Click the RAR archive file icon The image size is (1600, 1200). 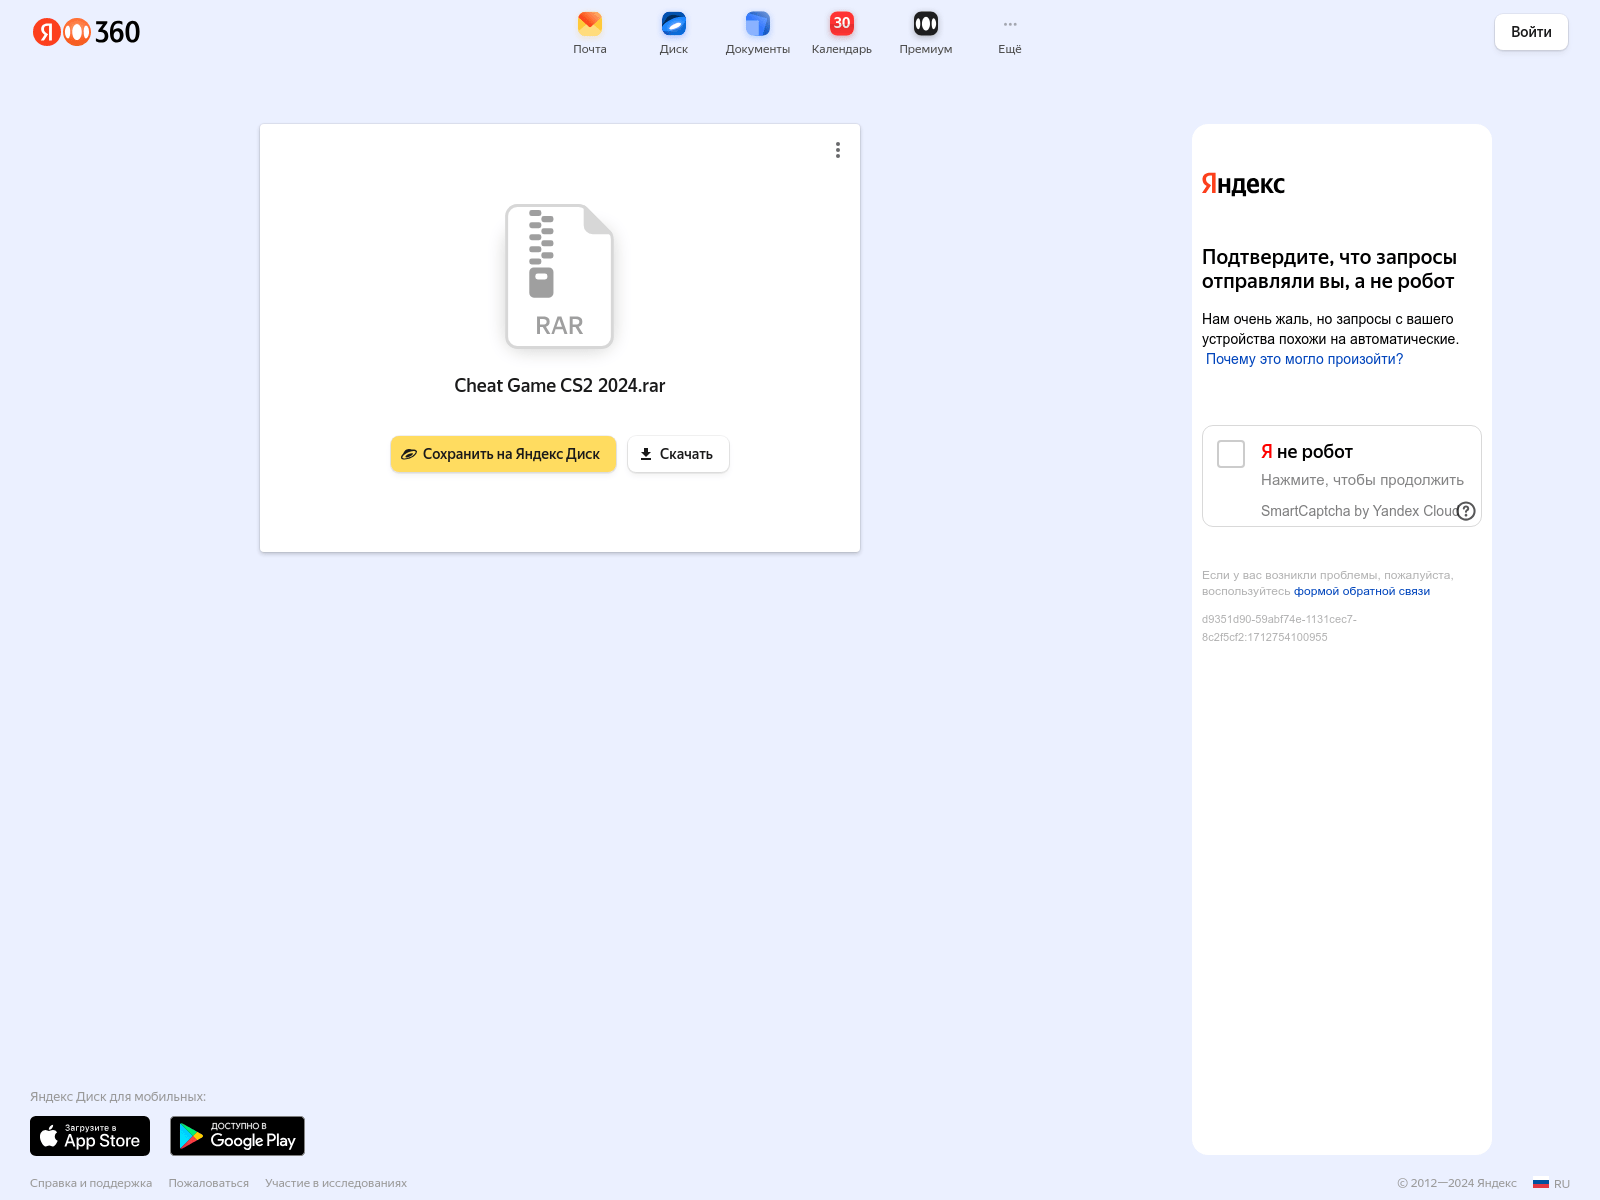tap(559, 276)
